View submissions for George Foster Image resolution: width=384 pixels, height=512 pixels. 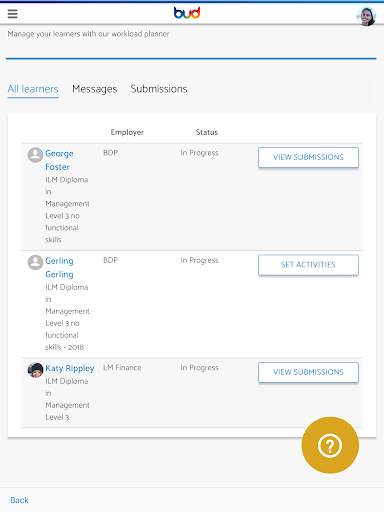pyautogui.click(x=308, y=157)
